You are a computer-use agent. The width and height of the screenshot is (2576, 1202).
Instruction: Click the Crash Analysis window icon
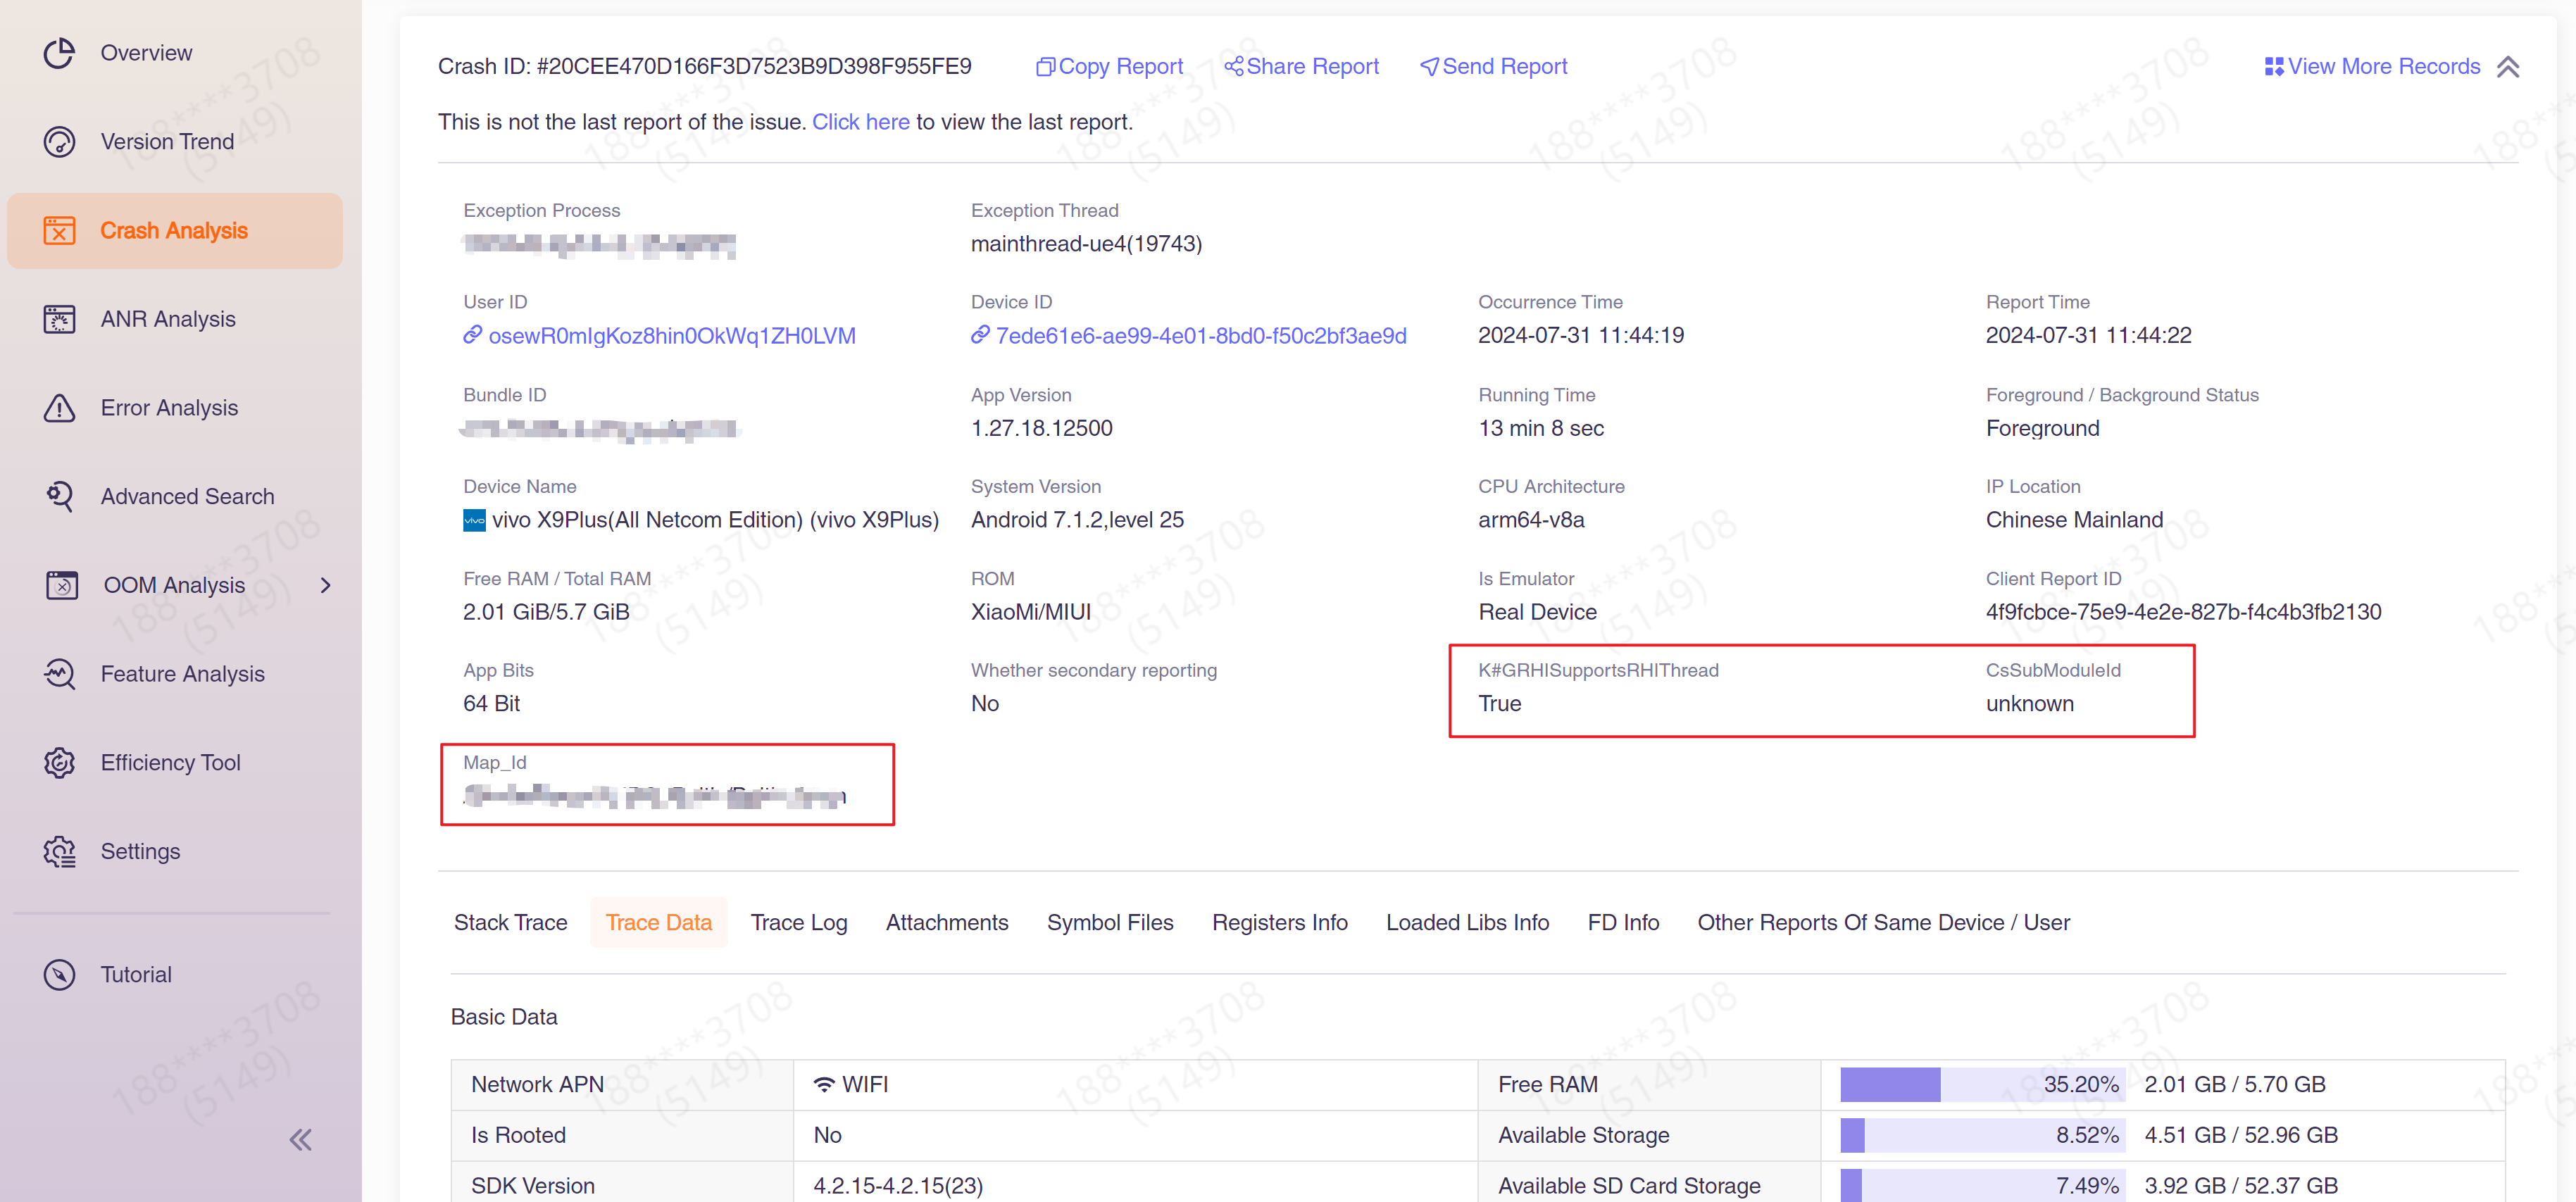pos(59,231)
